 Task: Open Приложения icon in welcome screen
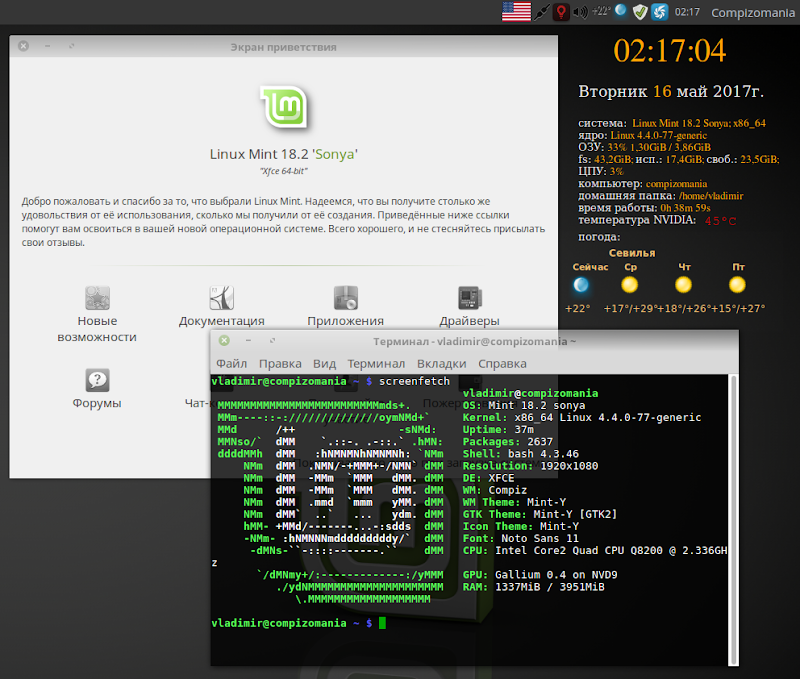click(345, 297)
